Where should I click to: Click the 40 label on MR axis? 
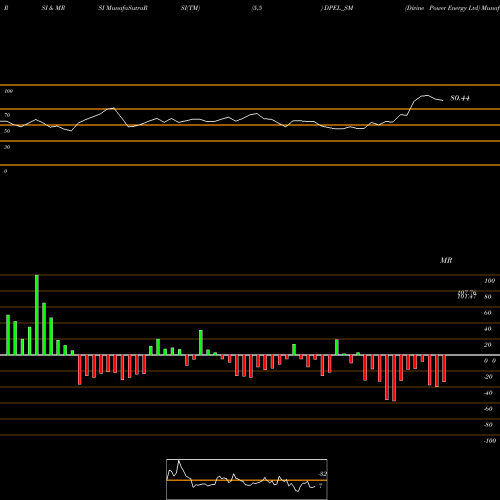tap(487, 329)
